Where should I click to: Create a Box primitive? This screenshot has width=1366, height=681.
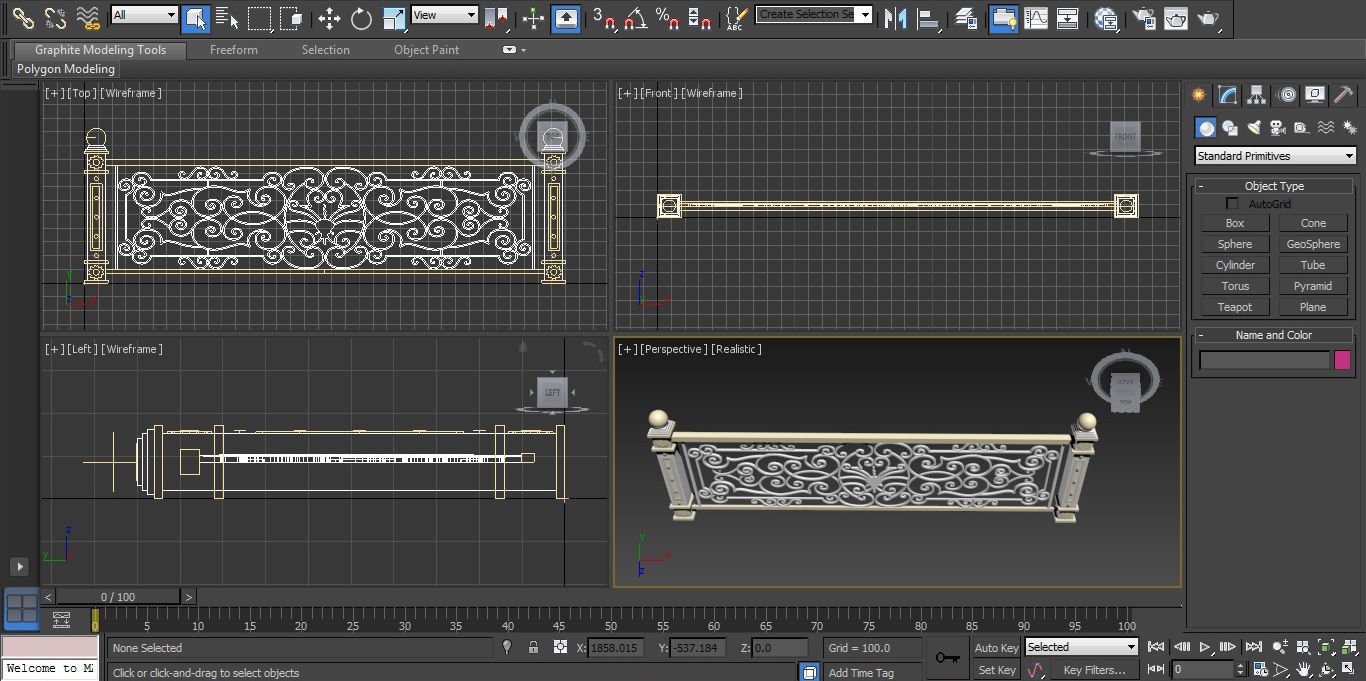tap(1235, 223)
